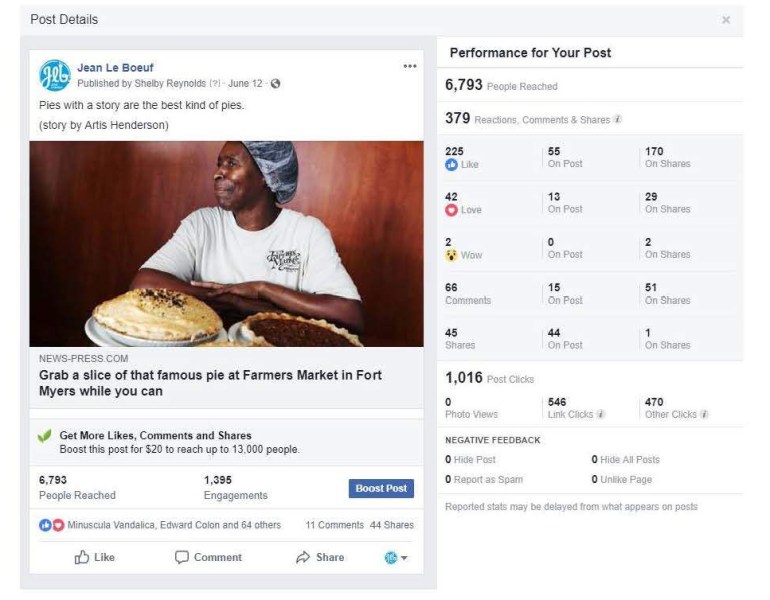Click the info icon next to Link Clicks
Viewport: 770px width, 600px height.
coord(600,414)
